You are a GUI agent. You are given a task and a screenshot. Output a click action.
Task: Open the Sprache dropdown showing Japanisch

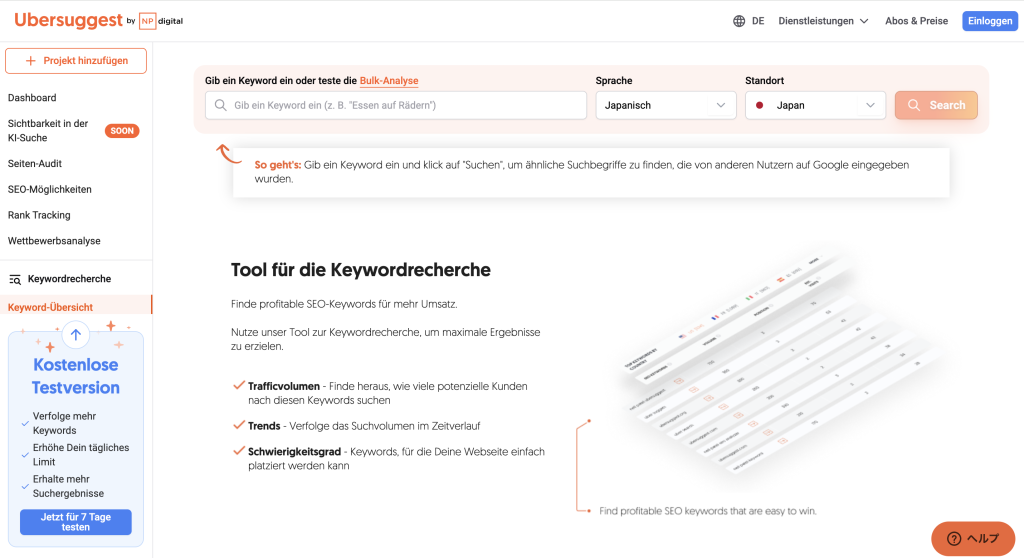click(x=665, y=105)
